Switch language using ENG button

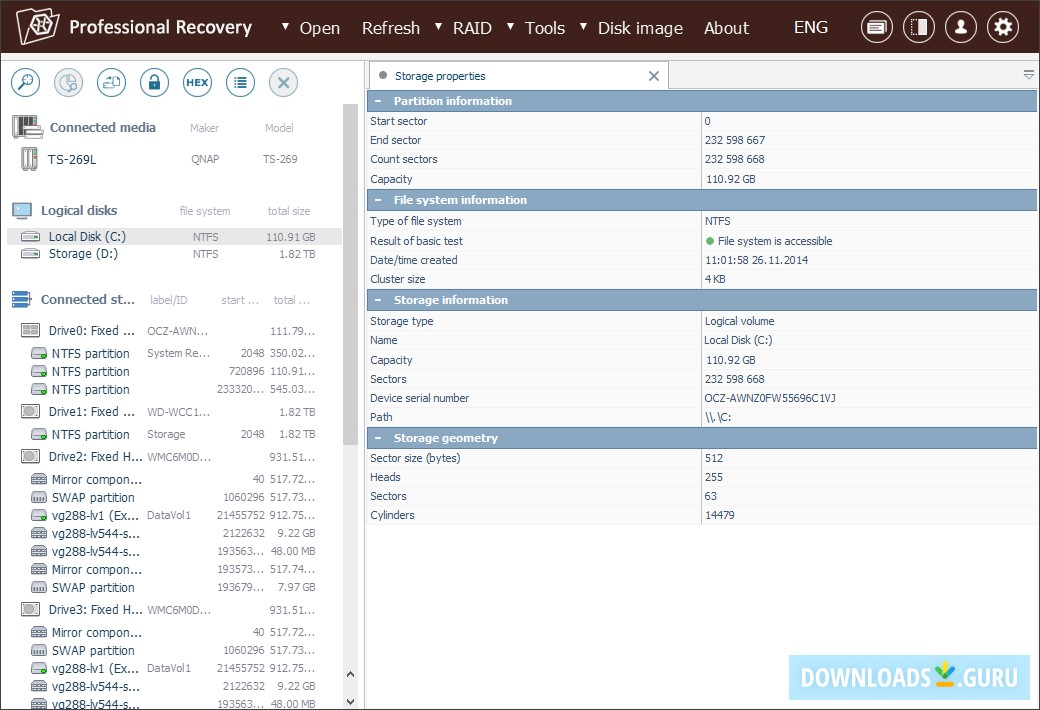pyautogui.click(x=810, y=27)
